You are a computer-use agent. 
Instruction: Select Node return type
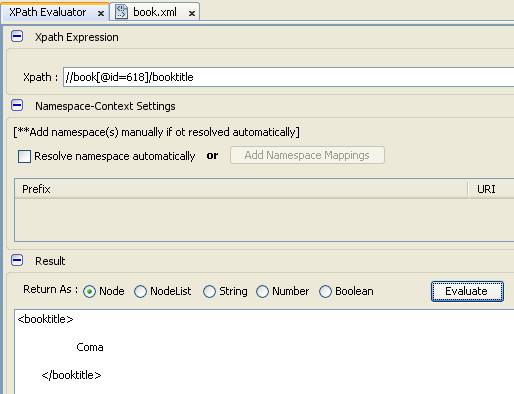point(89,291)
